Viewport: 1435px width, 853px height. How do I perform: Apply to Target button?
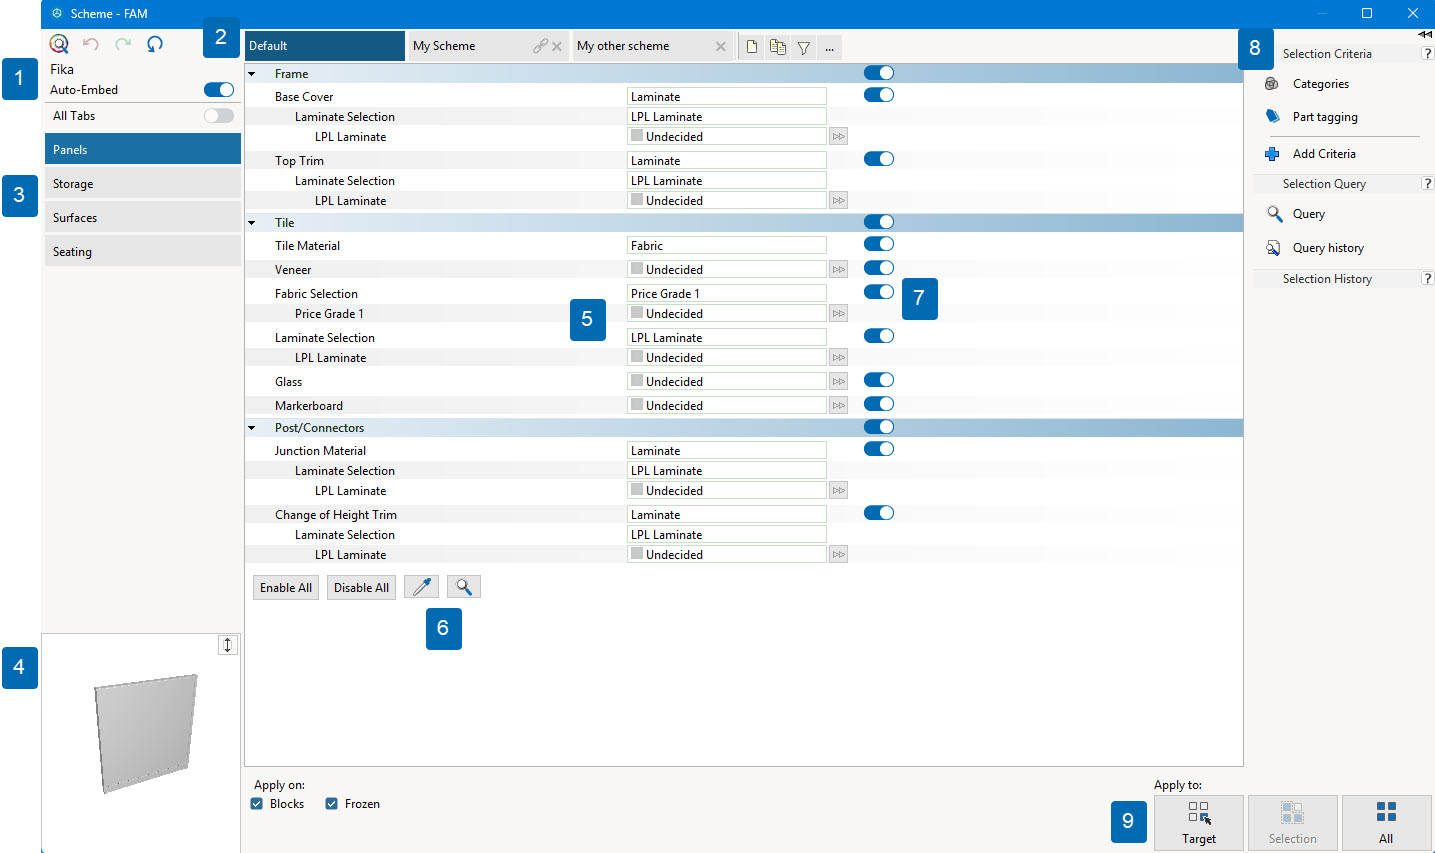(x=1199, y=823)
